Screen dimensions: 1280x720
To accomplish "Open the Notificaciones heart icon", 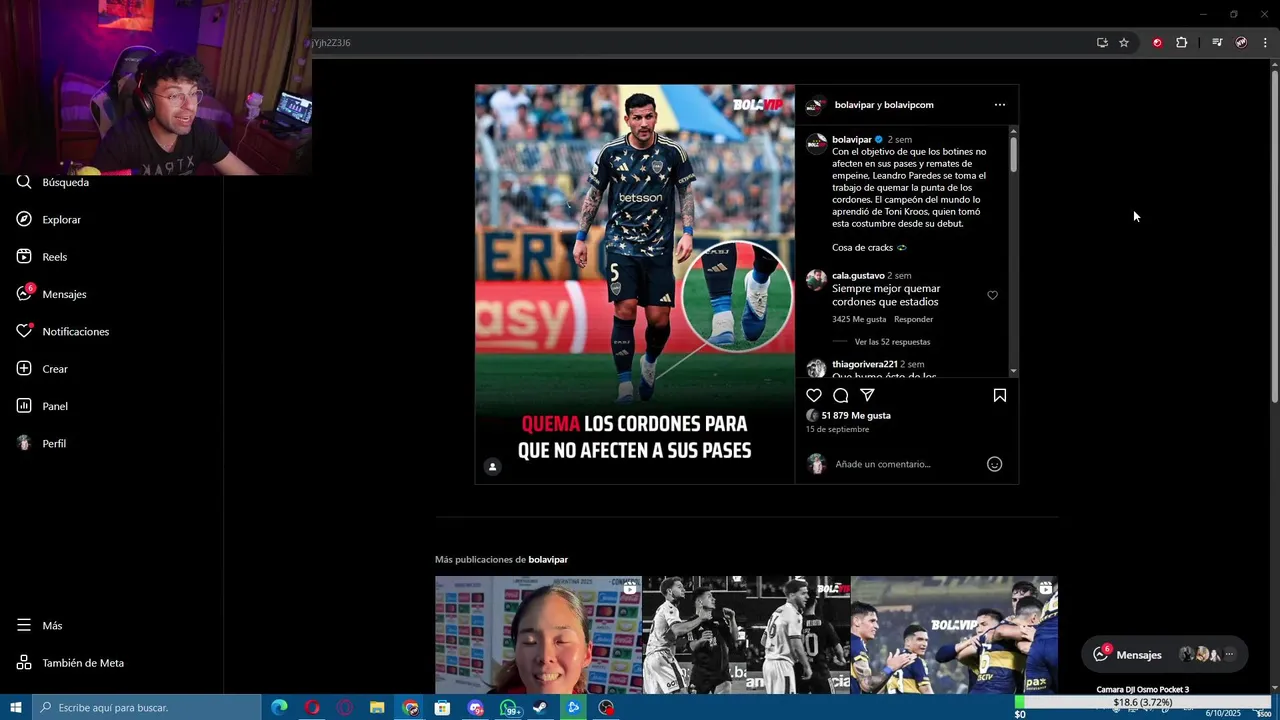I will point(24,331).
